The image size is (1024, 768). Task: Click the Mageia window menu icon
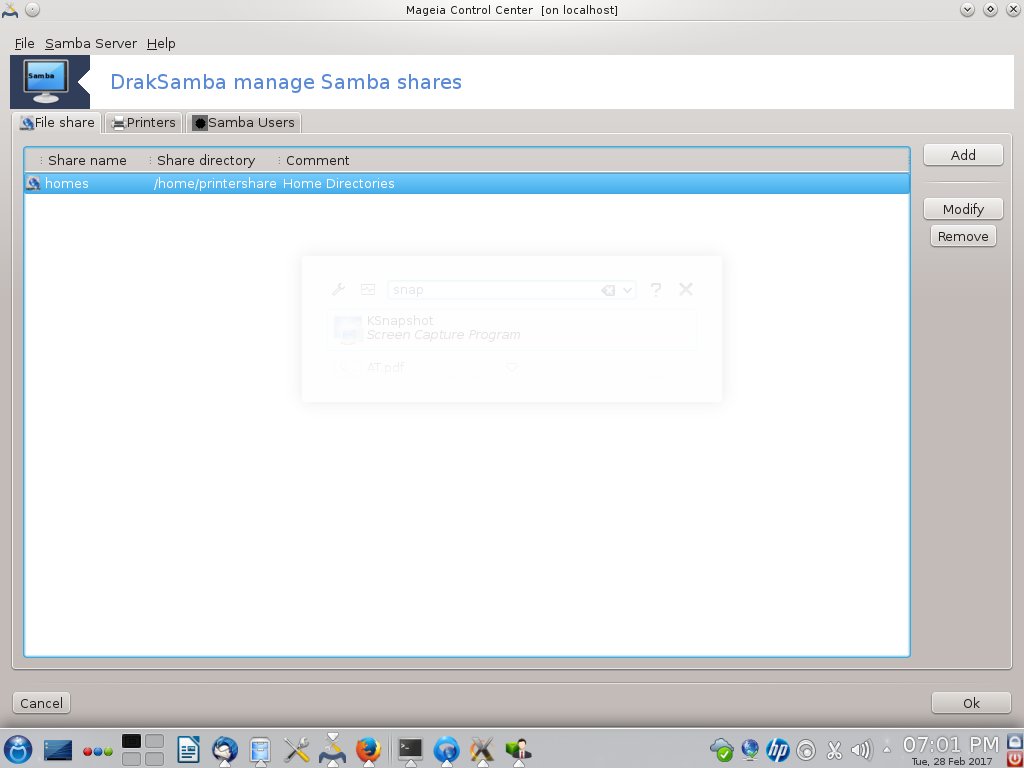pyautogui.click(x=10, y=9)
